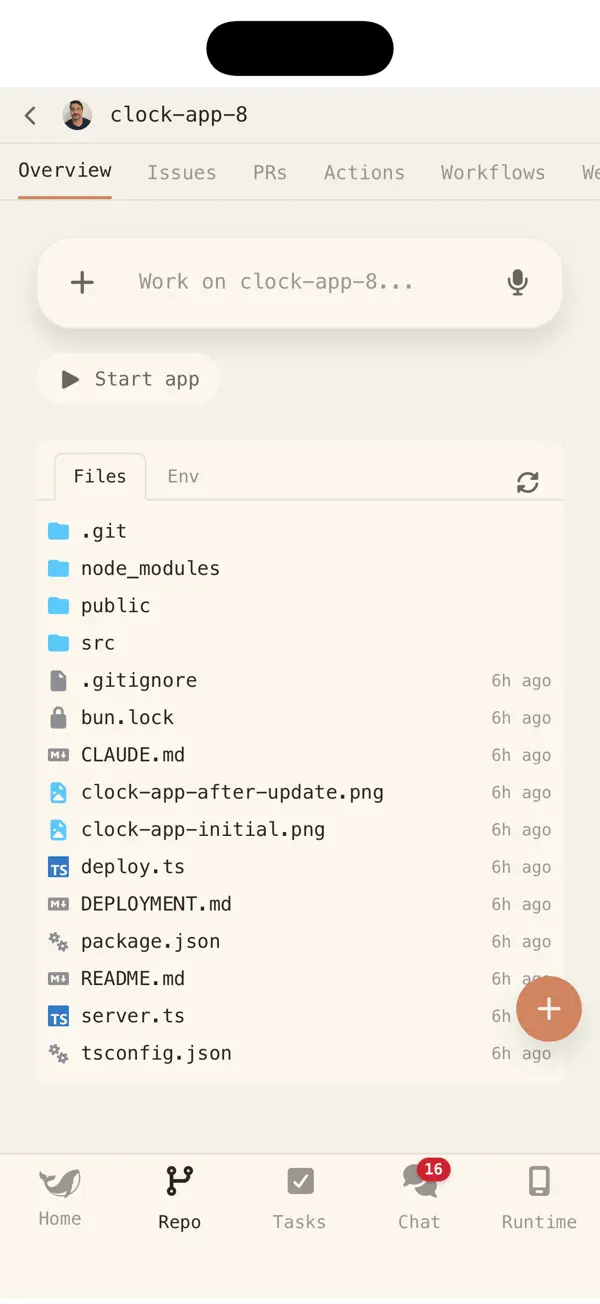The height and width of the screenshot is (1304, 600).
Task: Go back using the back chevron
Action: (x=29, y=115)
